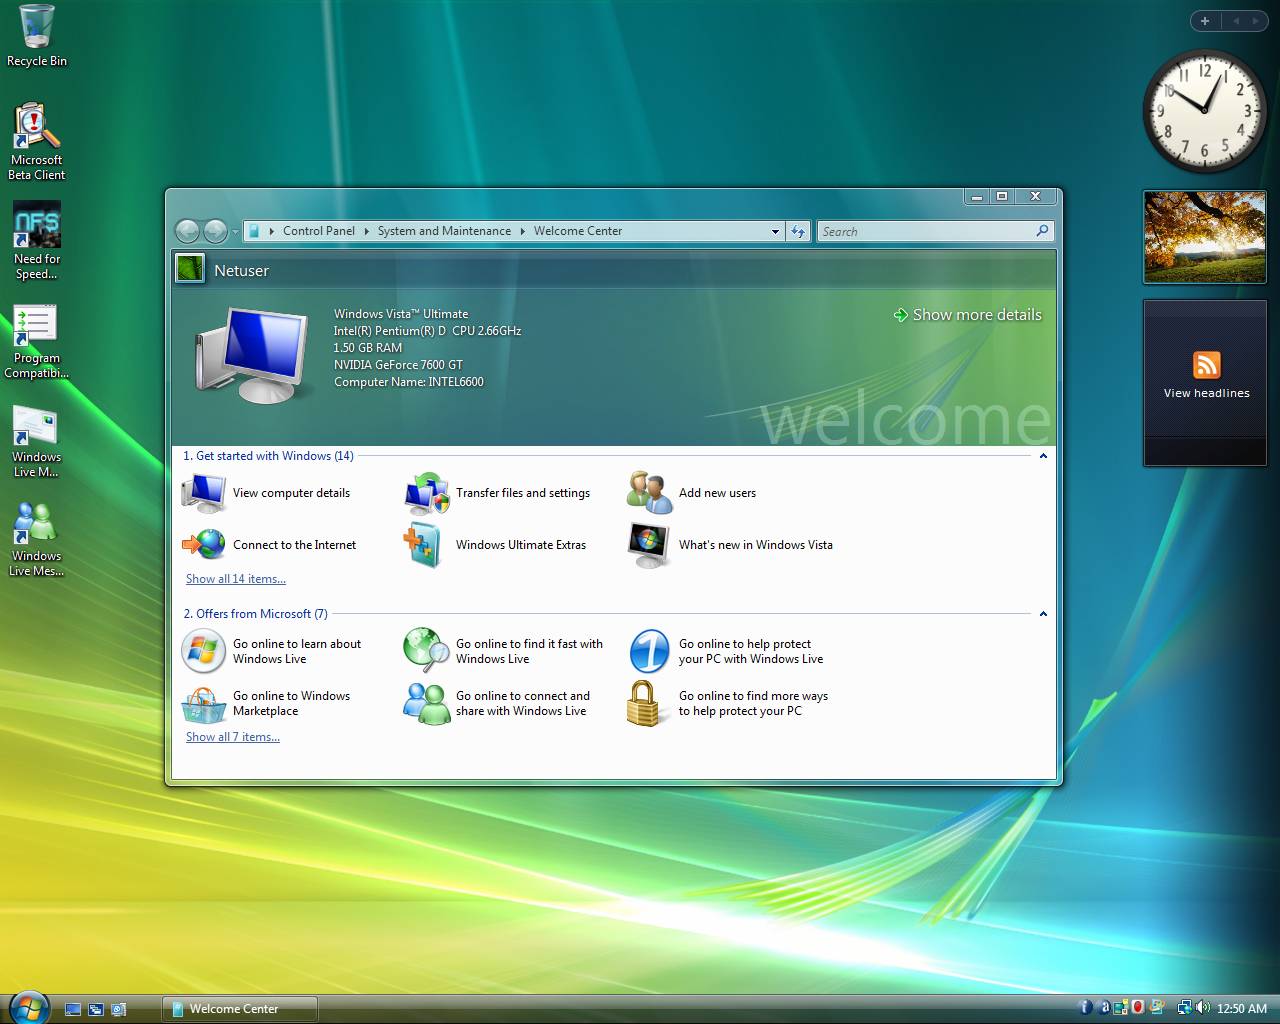The width and height of the screenshot is (1280, 1024).
Task: Click the 'NVIDIA GeForce 7600 GT' text
Action: (x=398, y=365)
